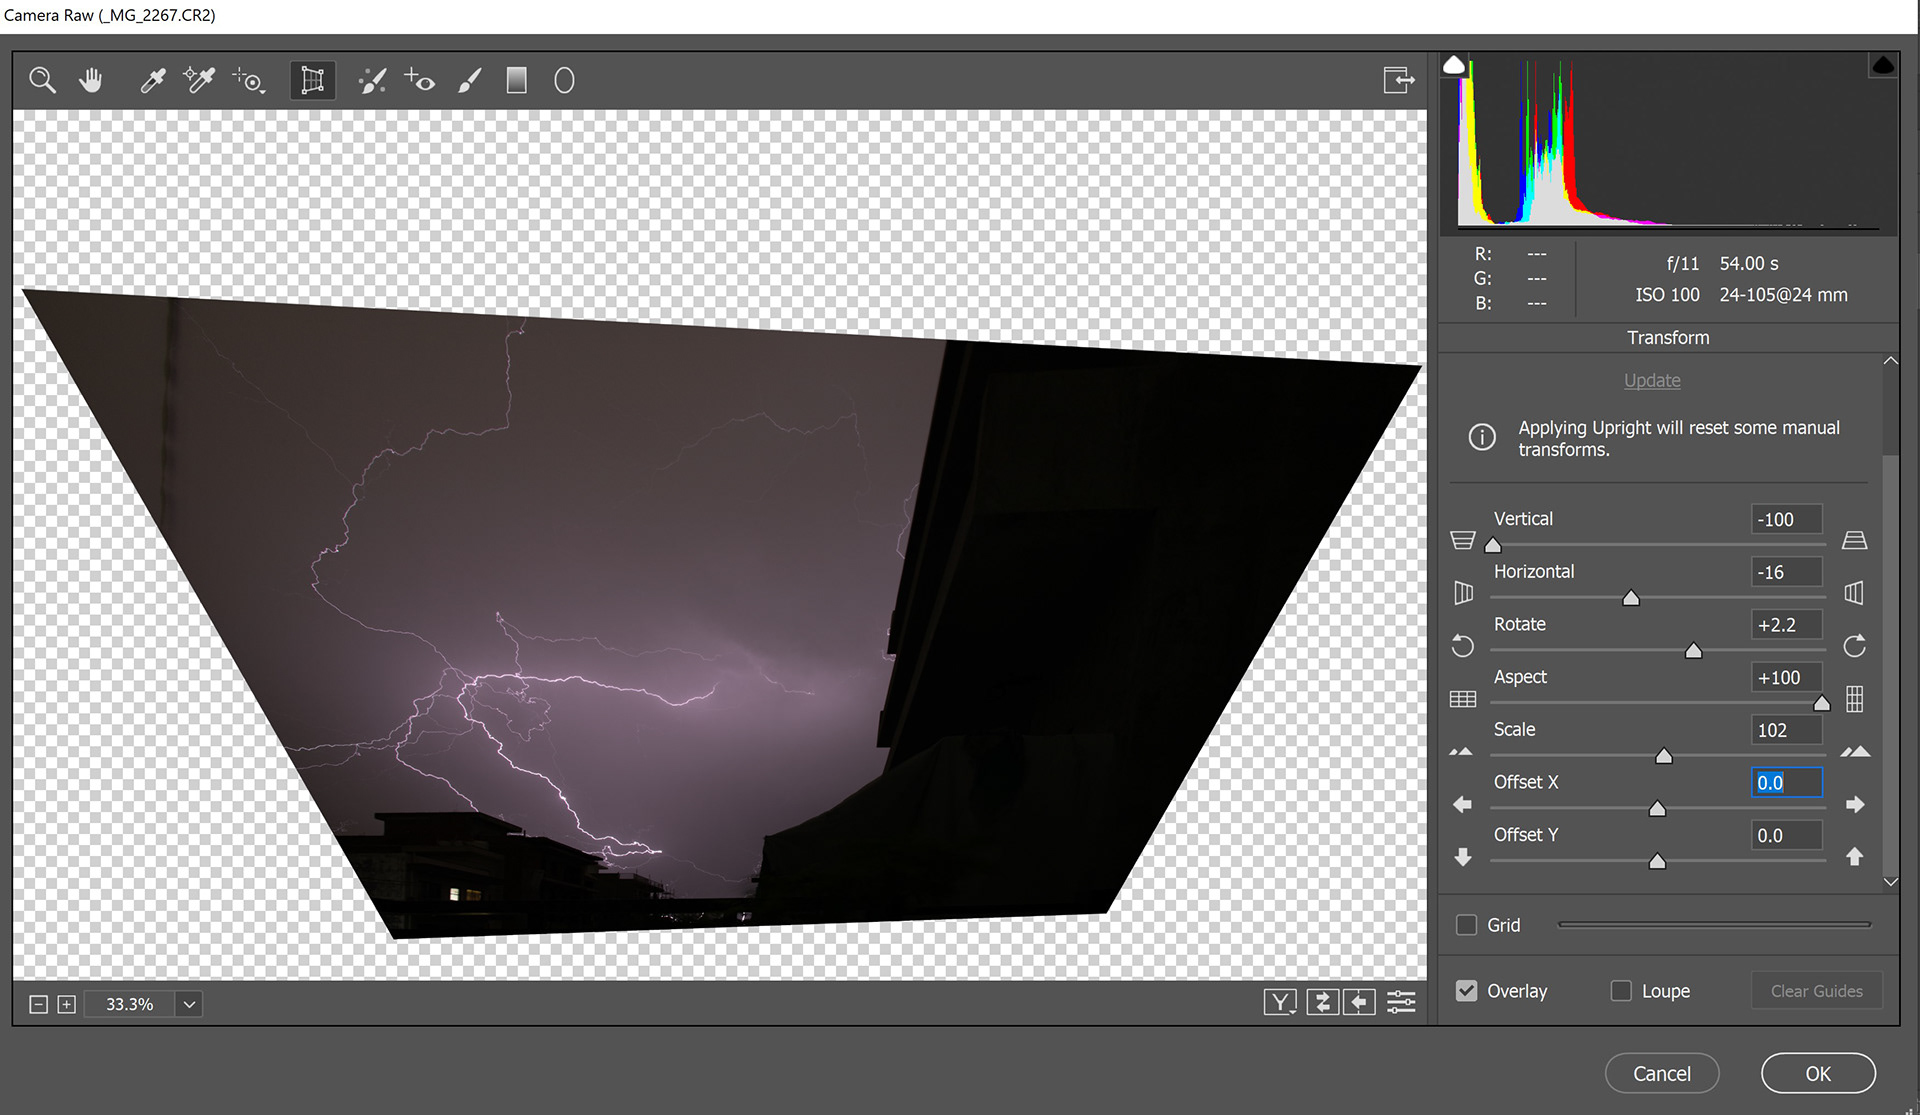Click decrease vertical perspective icon
The height and width of the screenshot is (1115, 1920).
[1463, 540]
